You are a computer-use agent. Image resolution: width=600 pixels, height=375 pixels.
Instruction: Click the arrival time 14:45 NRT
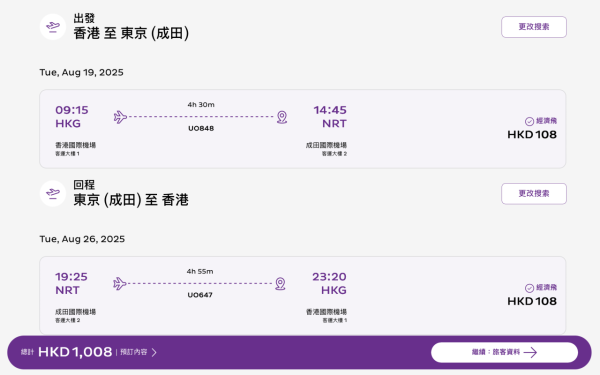(330, 117)
